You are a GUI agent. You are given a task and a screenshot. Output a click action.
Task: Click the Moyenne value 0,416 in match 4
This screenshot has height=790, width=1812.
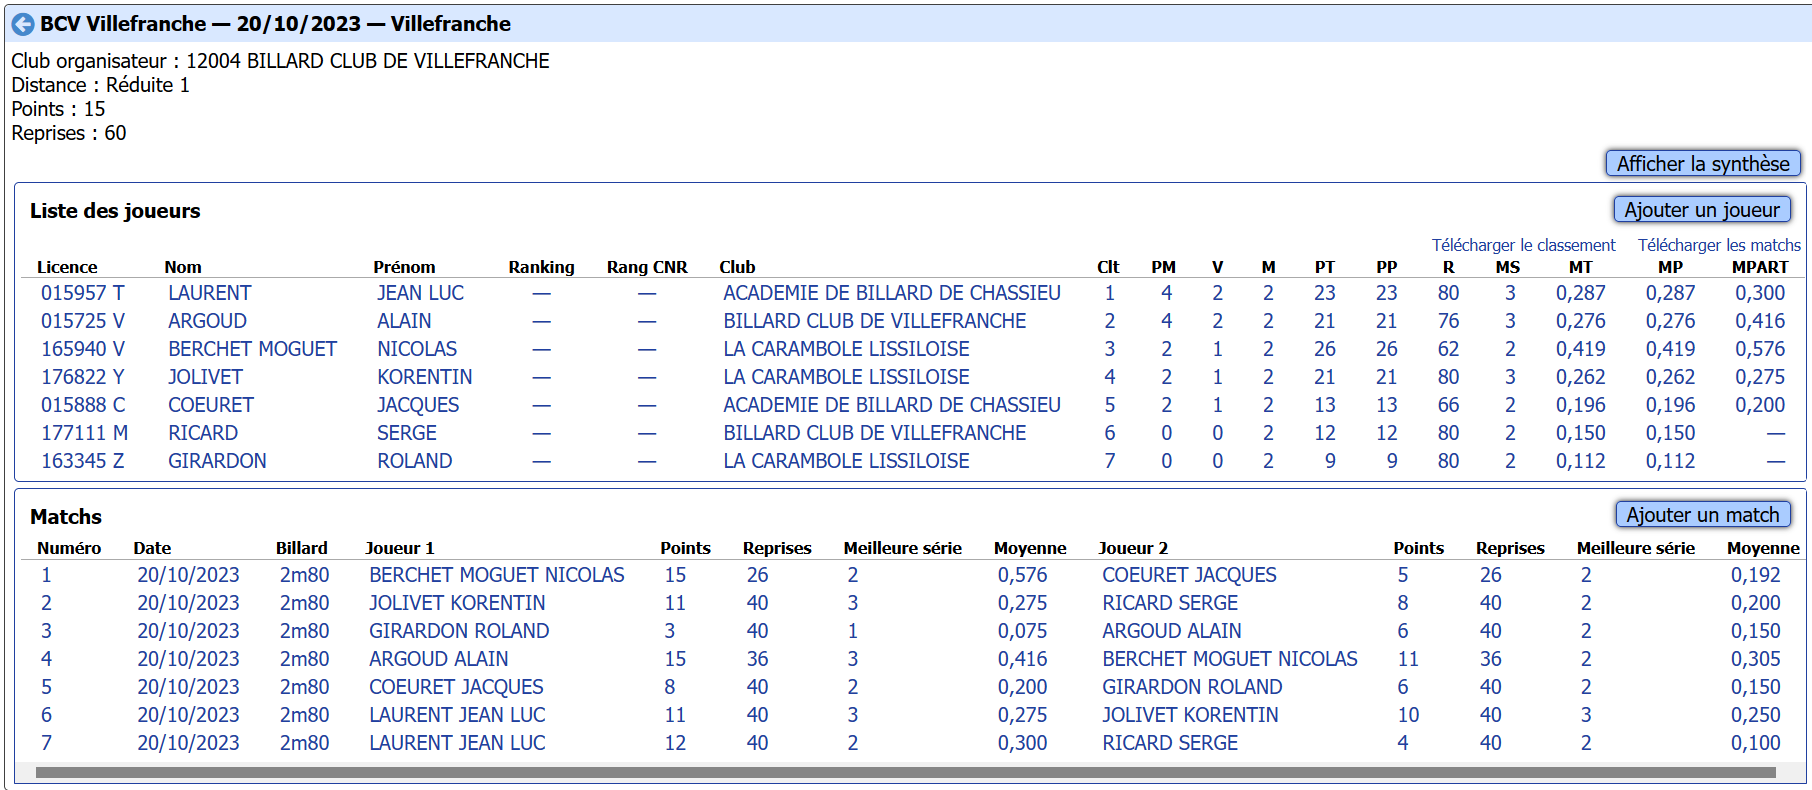coord(1022,659)
